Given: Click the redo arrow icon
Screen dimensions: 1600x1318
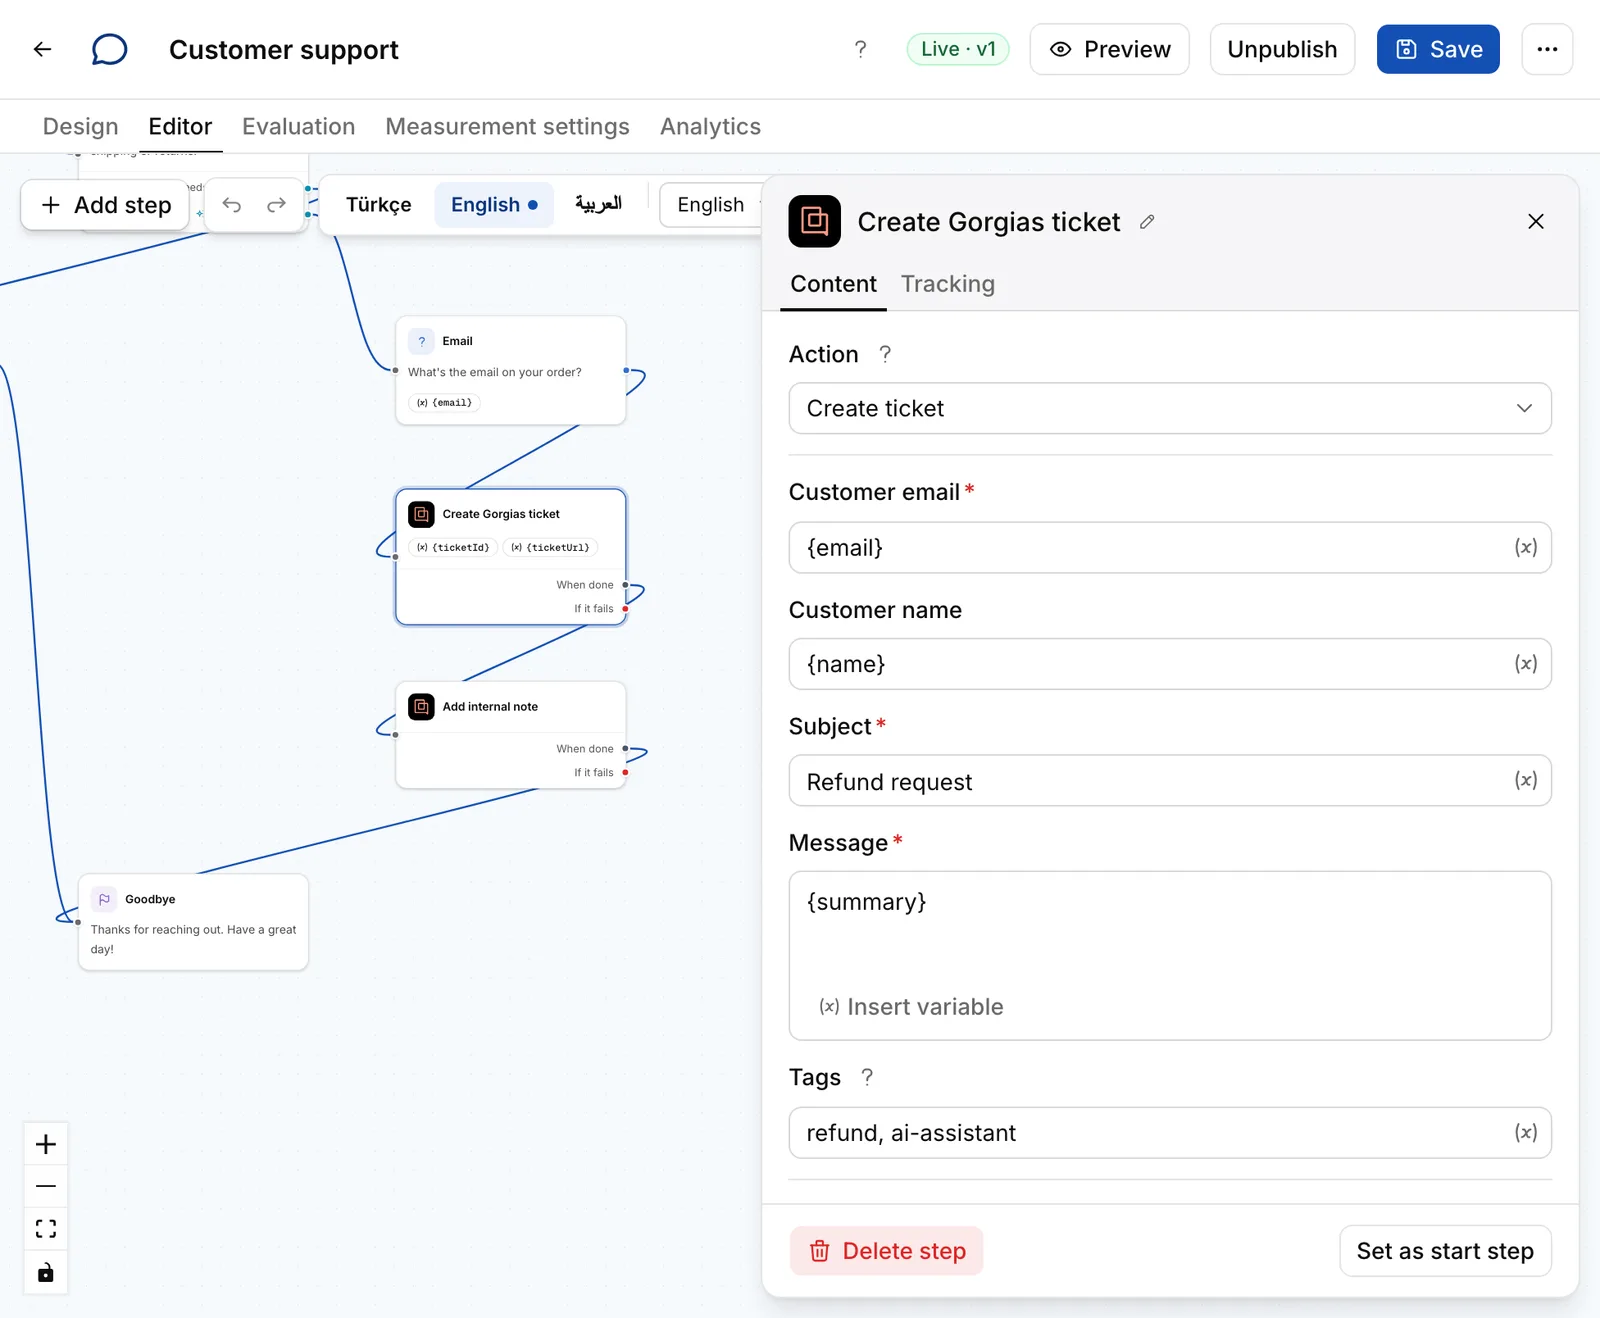Looking at the screenshot, I should (276, 205).
